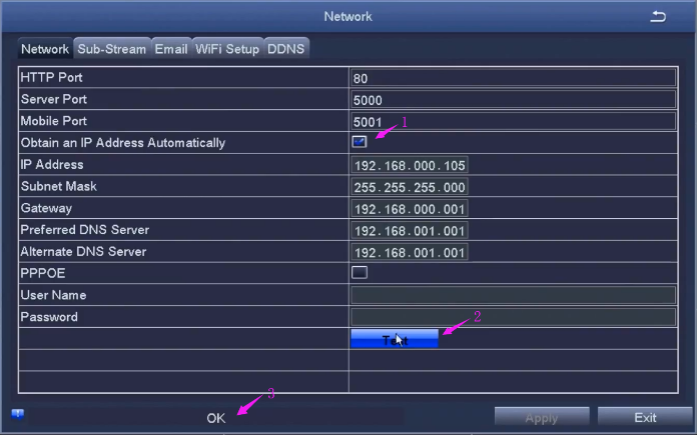This screenshot has width=697, height=435.
Task: Click the Exit button
Action: pos(645,417)
